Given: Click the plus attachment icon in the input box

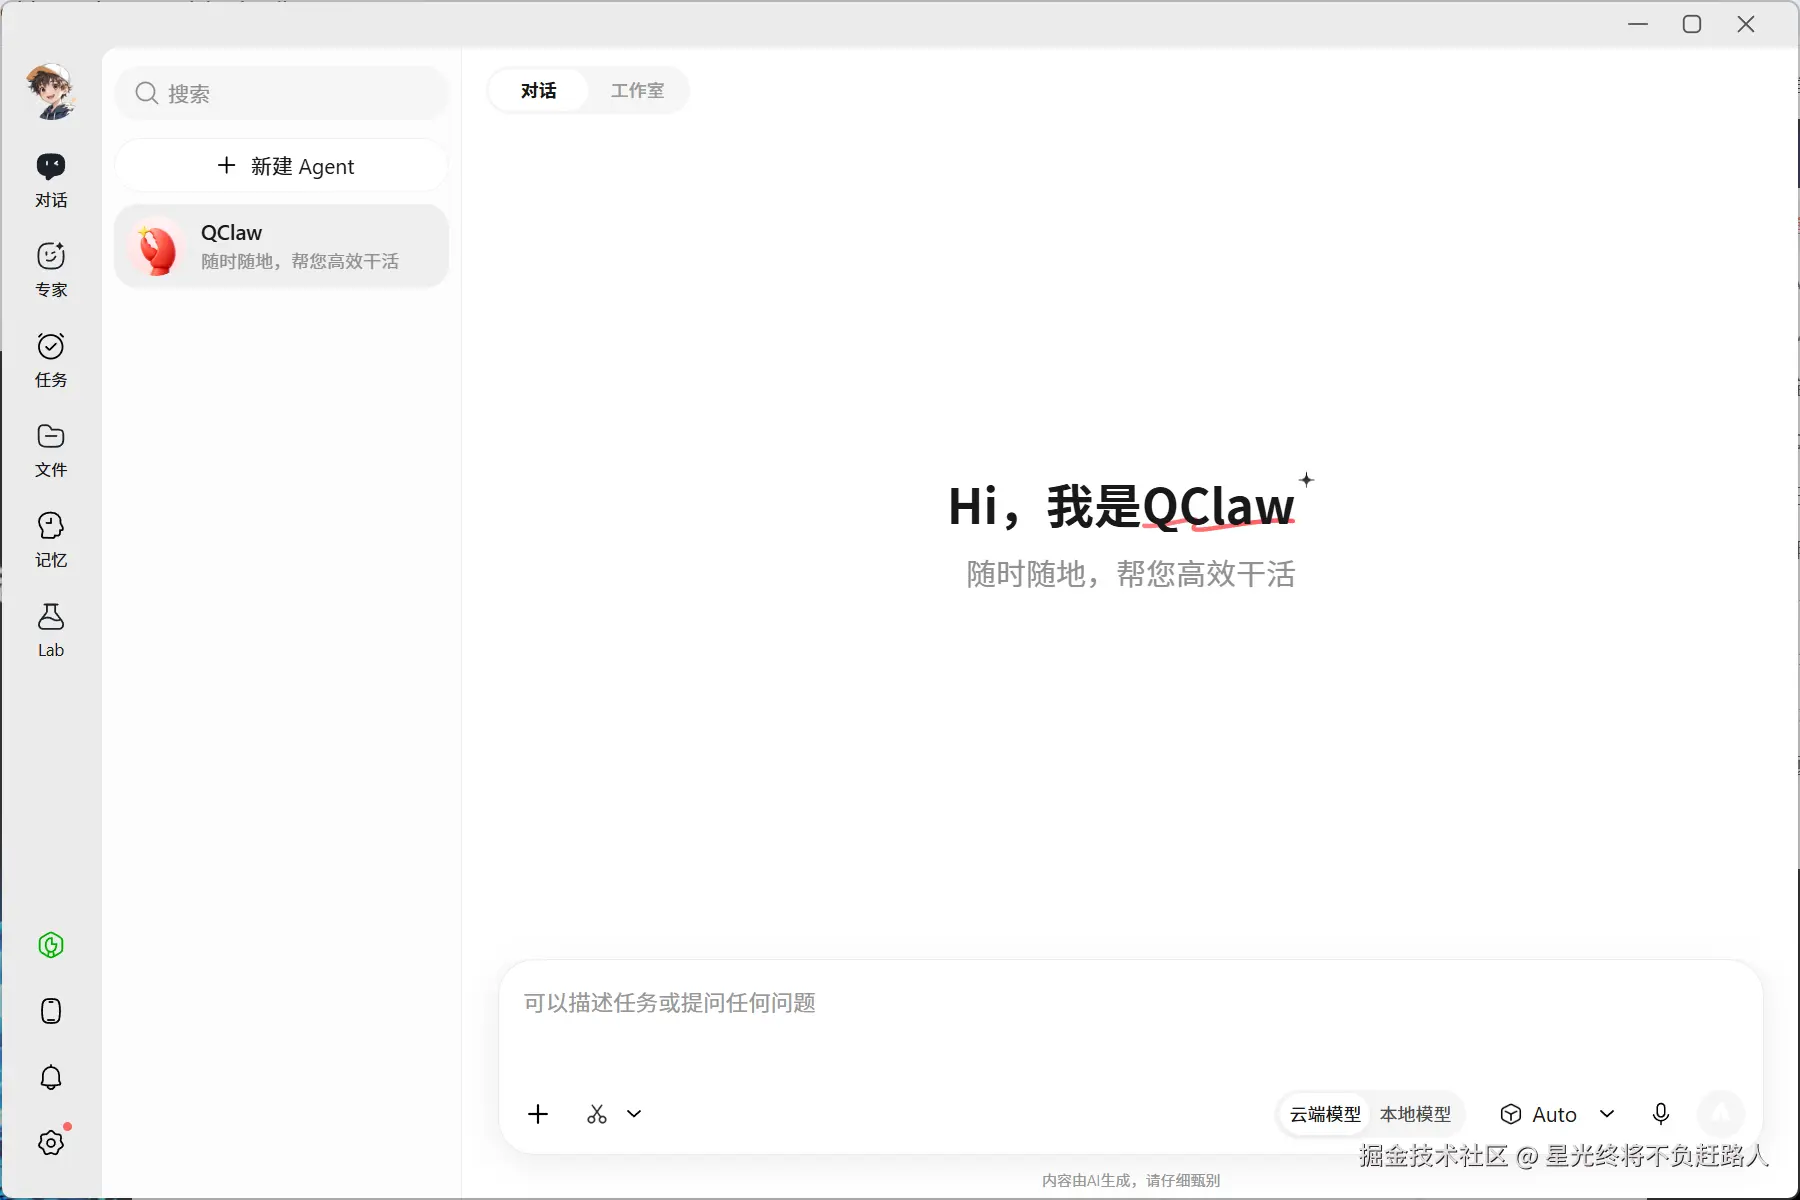Looking at the screenshot, I should point(538,1114).
